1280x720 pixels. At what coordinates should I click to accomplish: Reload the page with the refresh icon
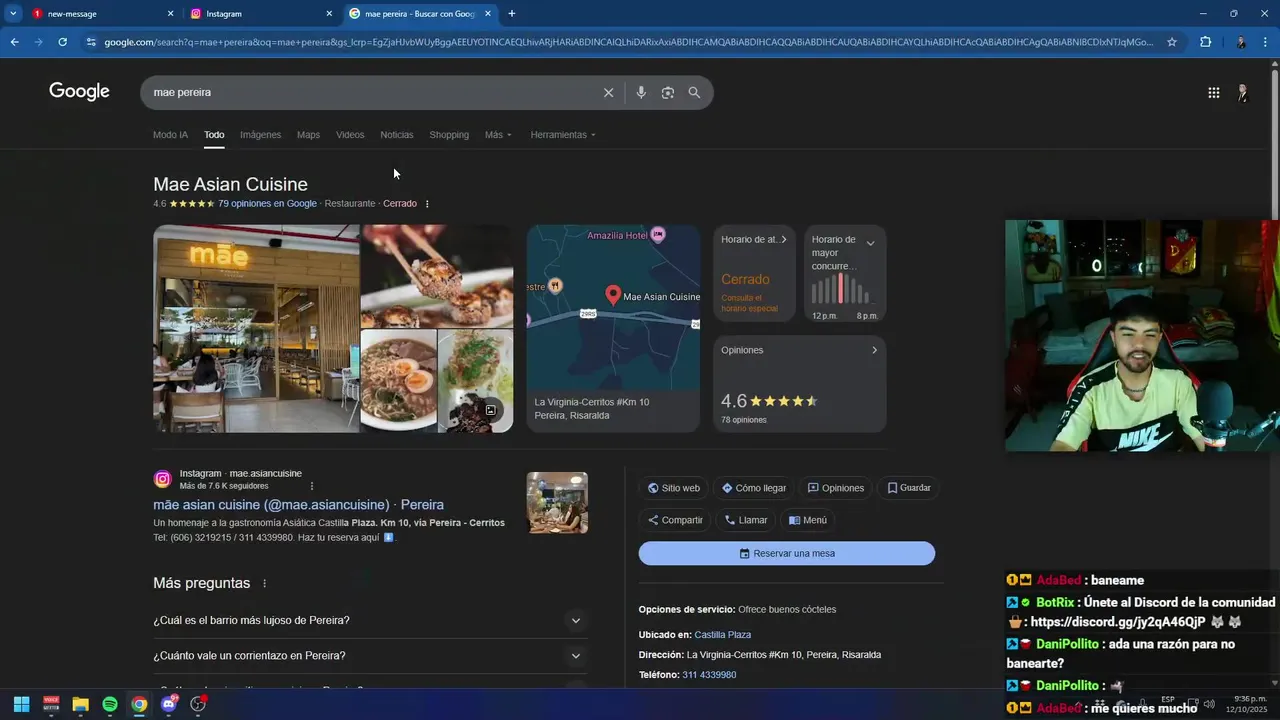pos(62,42)
